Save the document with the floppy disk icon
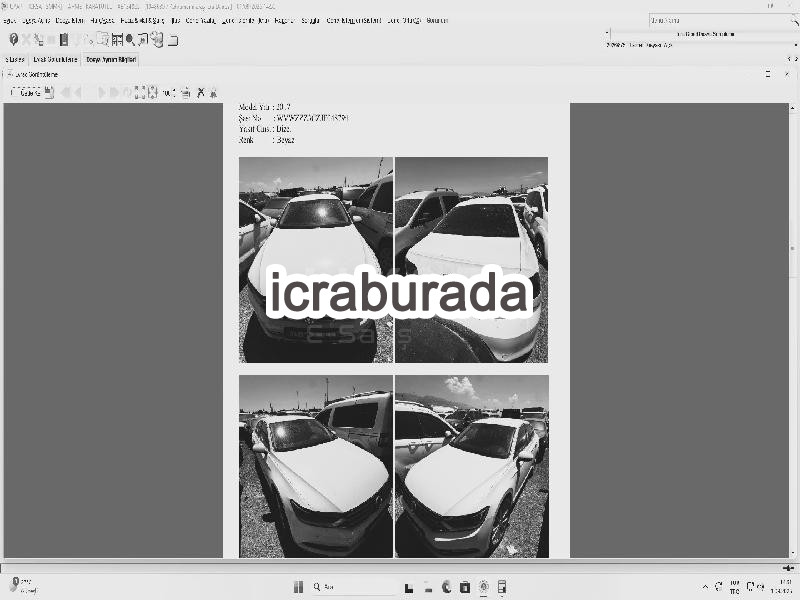 [x=49, y=92]
